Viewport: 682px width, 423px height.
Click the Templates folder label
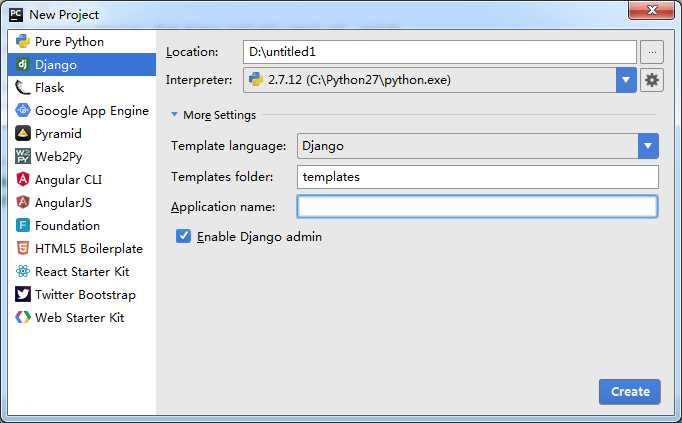click(x=222, y=177)
